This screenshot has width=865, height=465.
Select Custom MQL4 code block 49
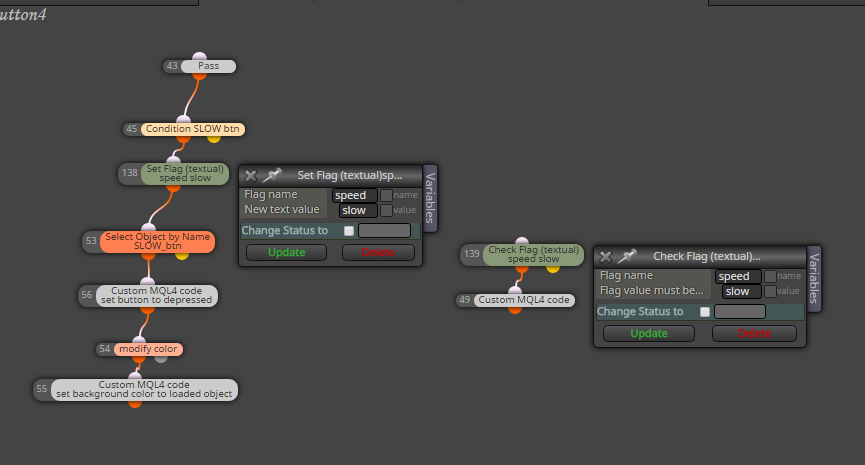(x=524, y=300)
